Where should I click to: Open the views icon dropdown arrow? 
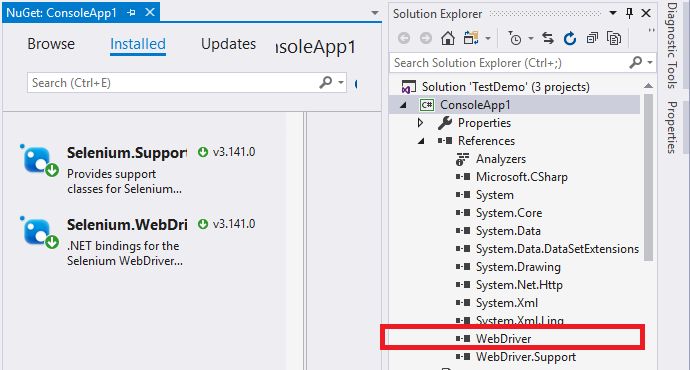pos(488,39)
